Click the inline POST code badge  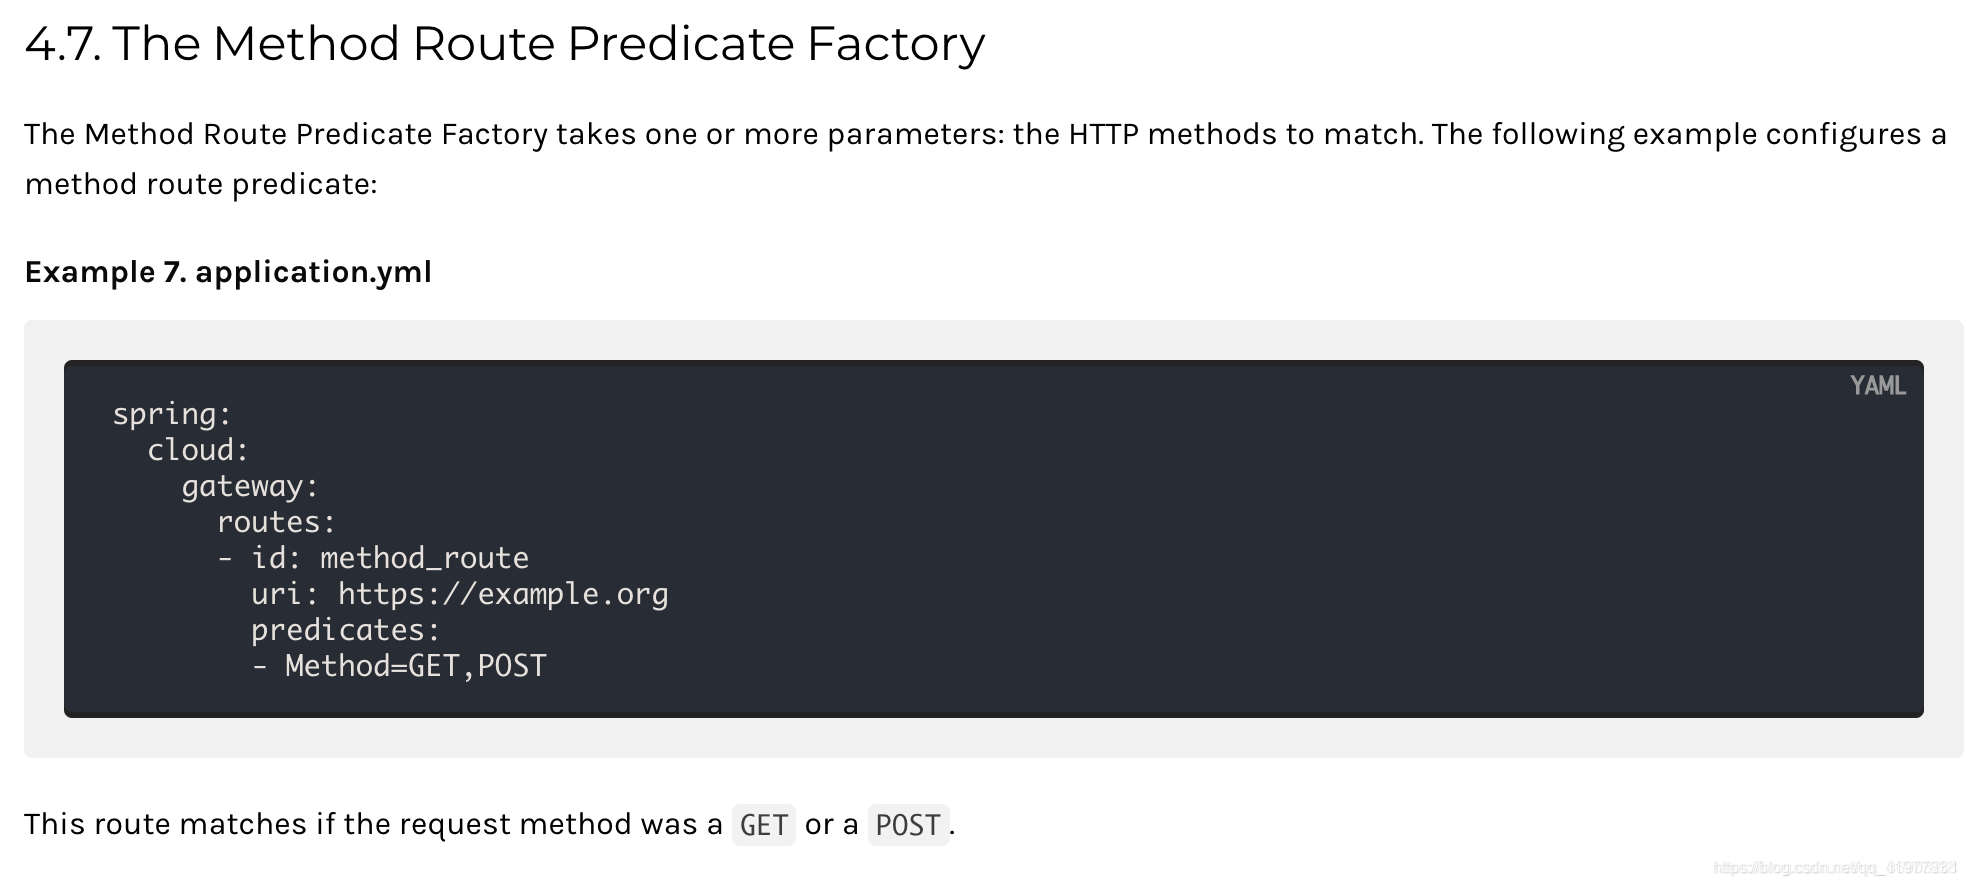point(908,825)
